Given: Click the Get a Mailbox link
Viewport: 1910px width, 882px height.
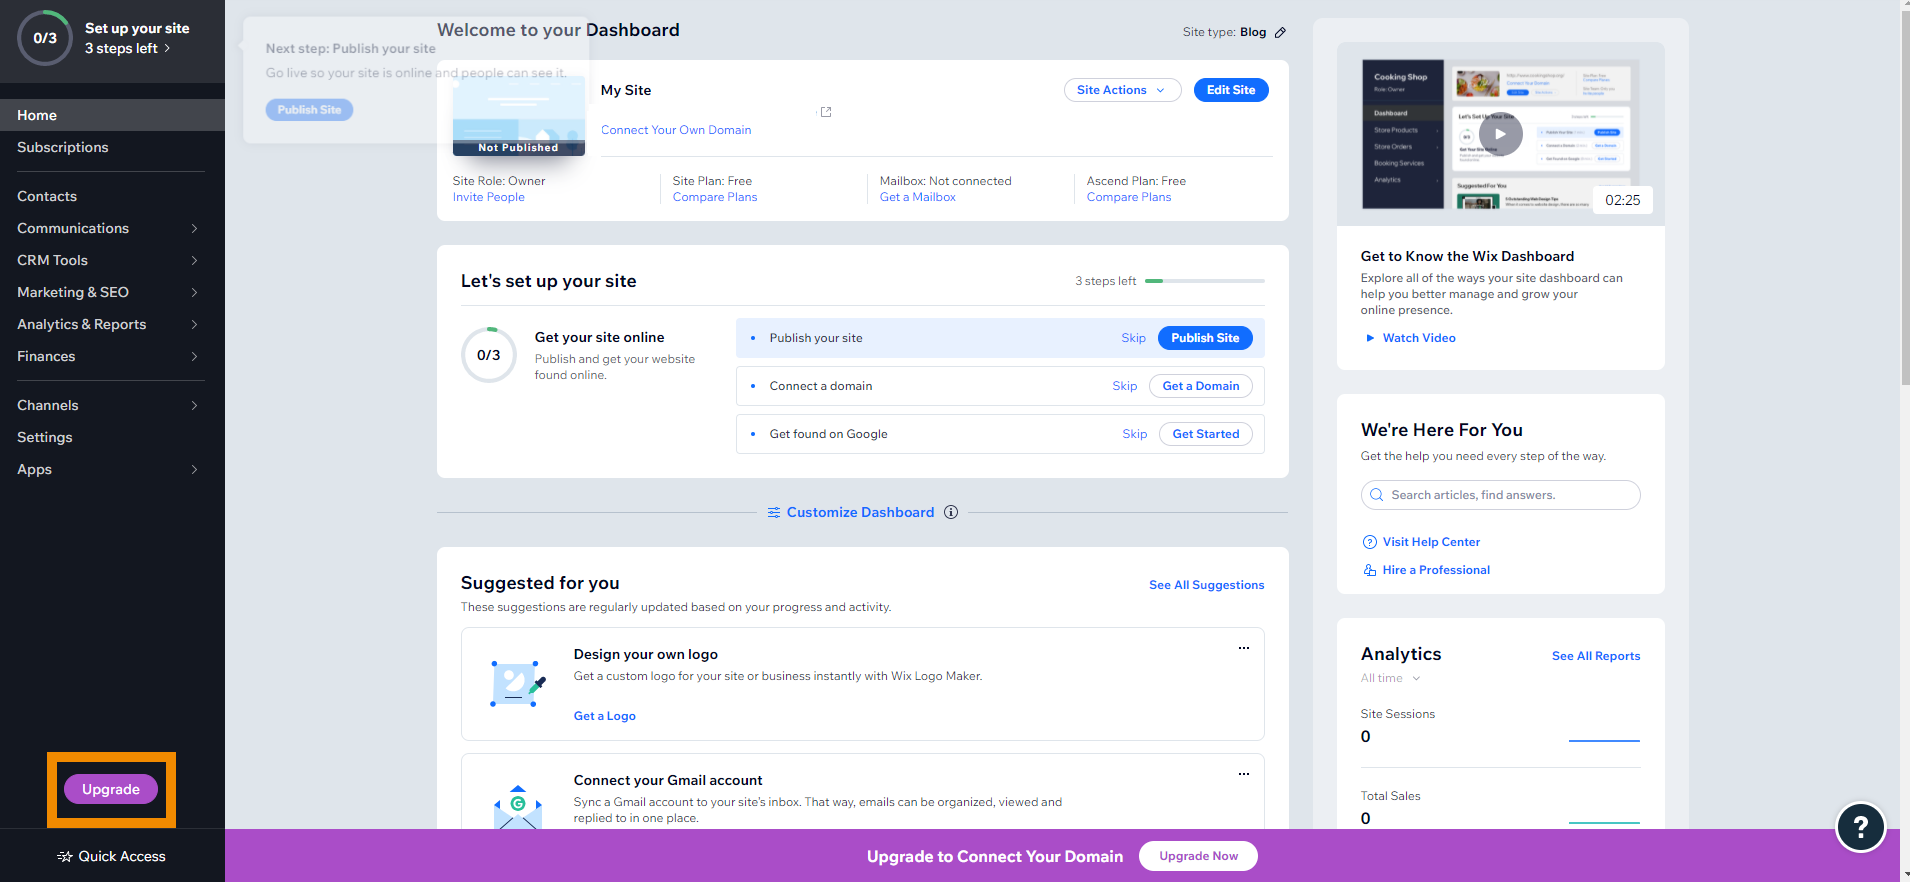Looking at the screenshot, I should click(917, 197).
